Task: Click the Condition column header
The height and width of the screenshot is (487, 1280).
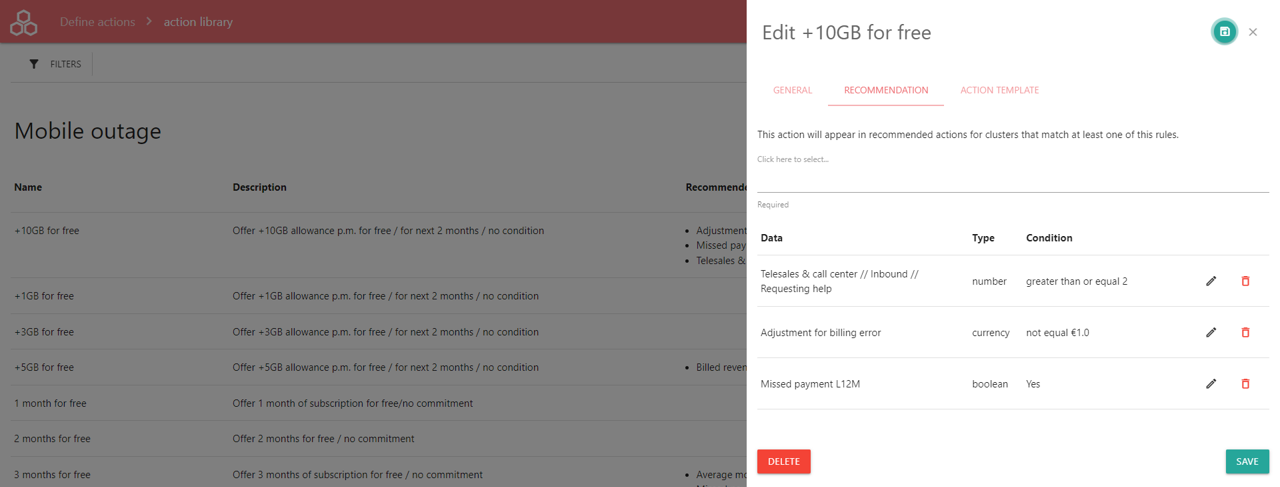Action: pyautogui.click(x=1049, y=238)
